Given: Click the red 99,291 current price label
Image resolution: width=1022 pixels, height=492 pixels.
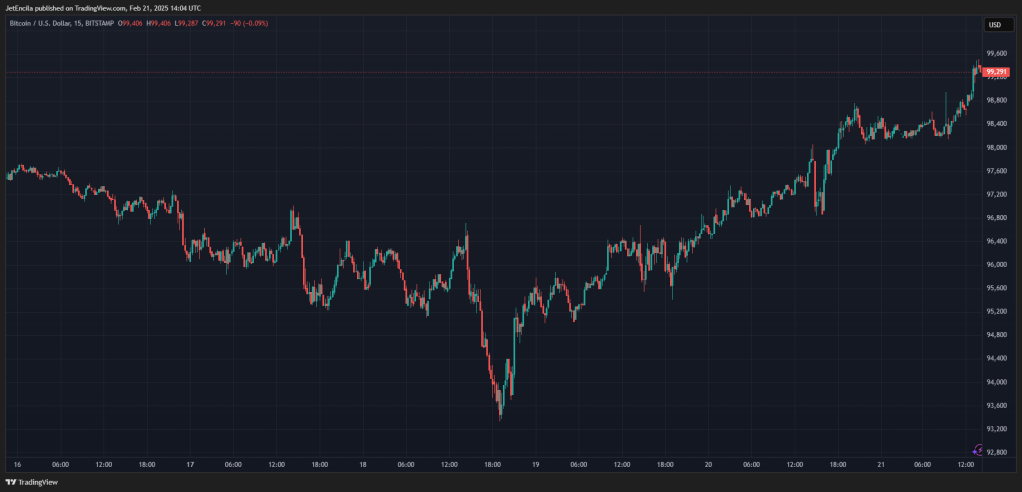Looking at the screenshot, I should click(x=997, y=72).
